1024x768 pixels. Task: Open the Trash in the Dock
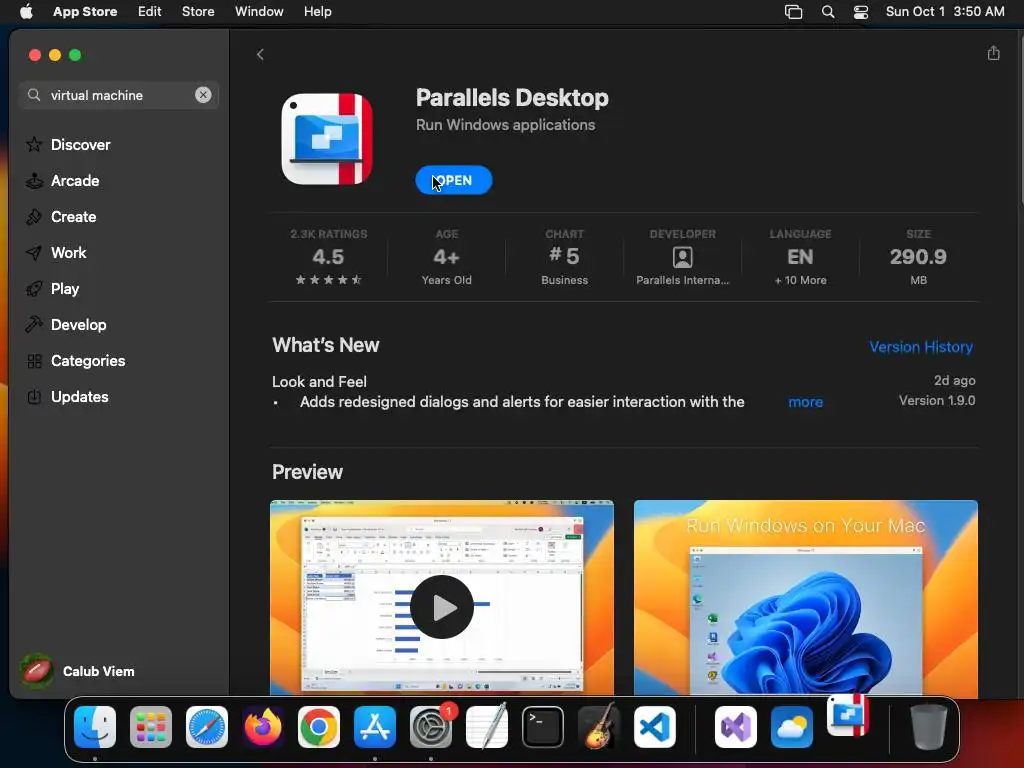click(x=928, y=727)
